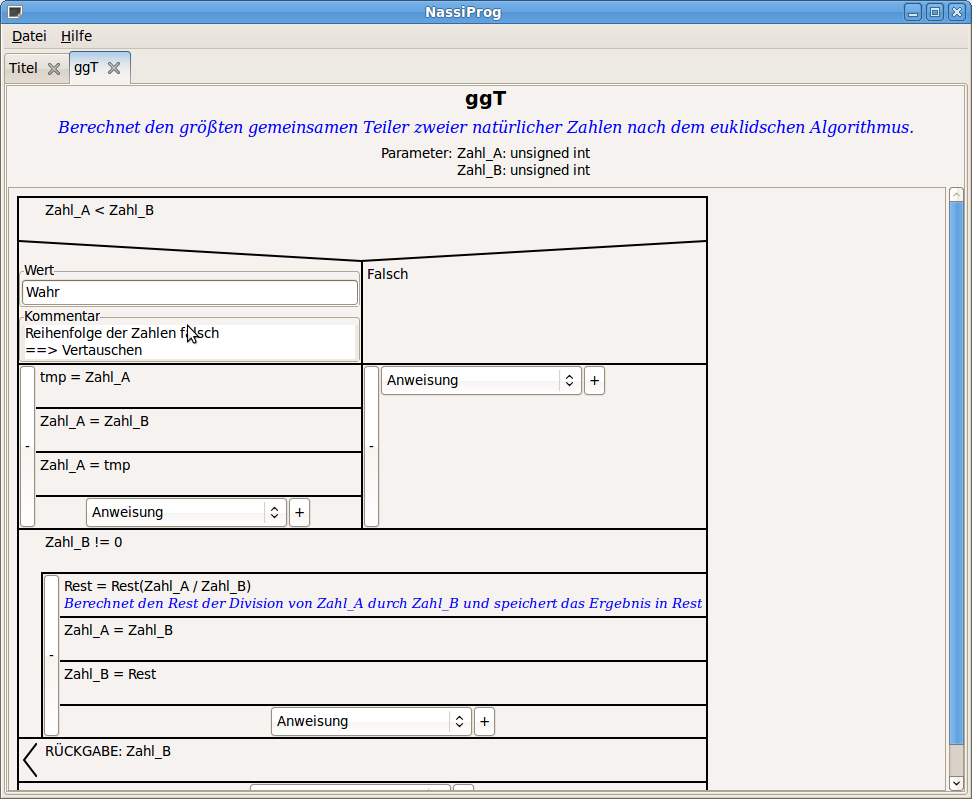
Task: Collapse the loop body beside Rest = Rest(Zahl_A / Zahl_B)
Action: pyautogui.click(x=51, y=655)
